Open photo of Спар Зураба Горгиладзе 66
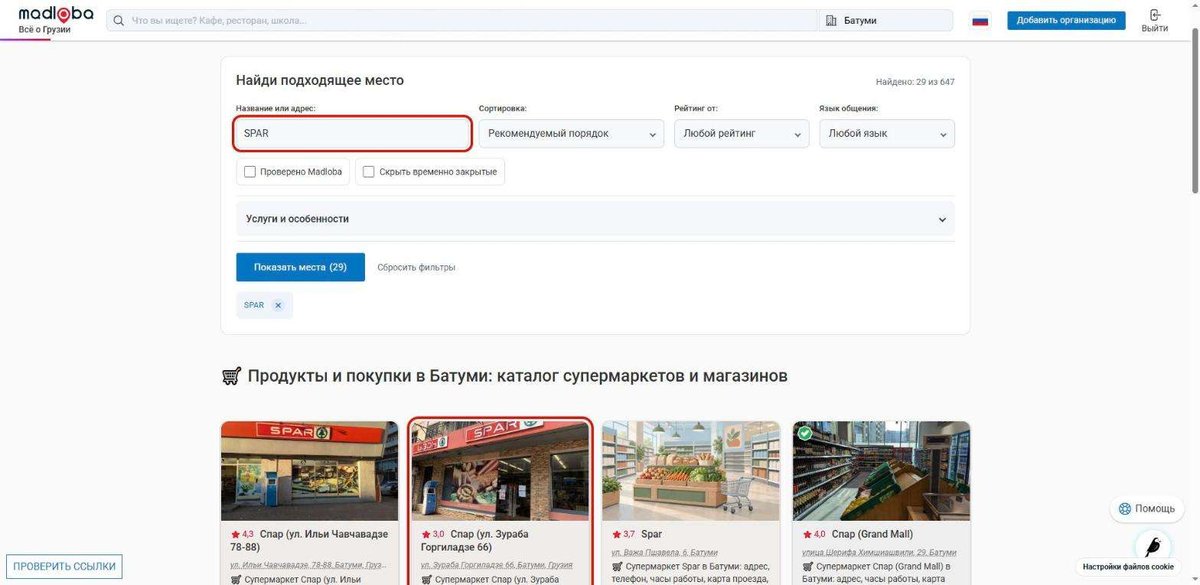This screenshot has width=1200, height=585. click(500, 471)
